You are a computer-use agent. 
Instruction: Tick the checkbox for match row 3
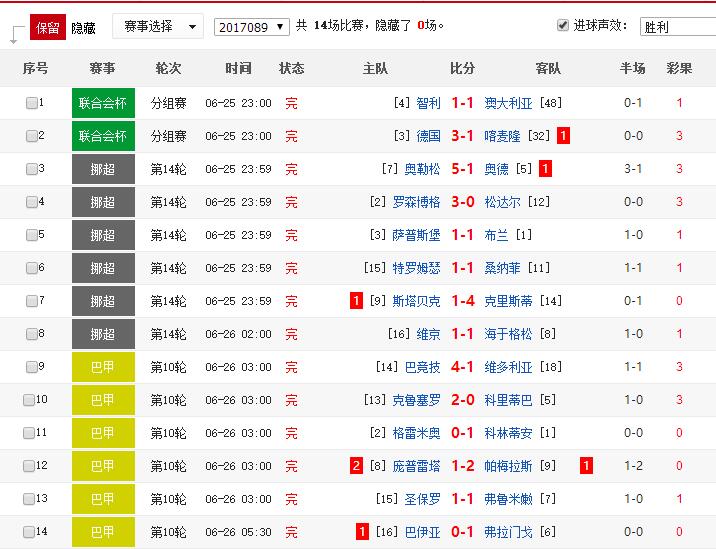coord(31,169)
